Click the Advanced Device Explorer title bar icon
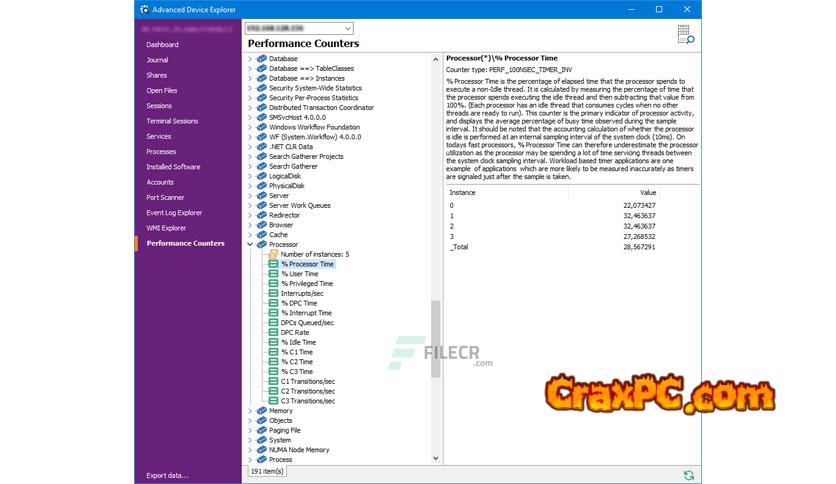The height and width of the screenshot is (484, 836). click(144, 10)
